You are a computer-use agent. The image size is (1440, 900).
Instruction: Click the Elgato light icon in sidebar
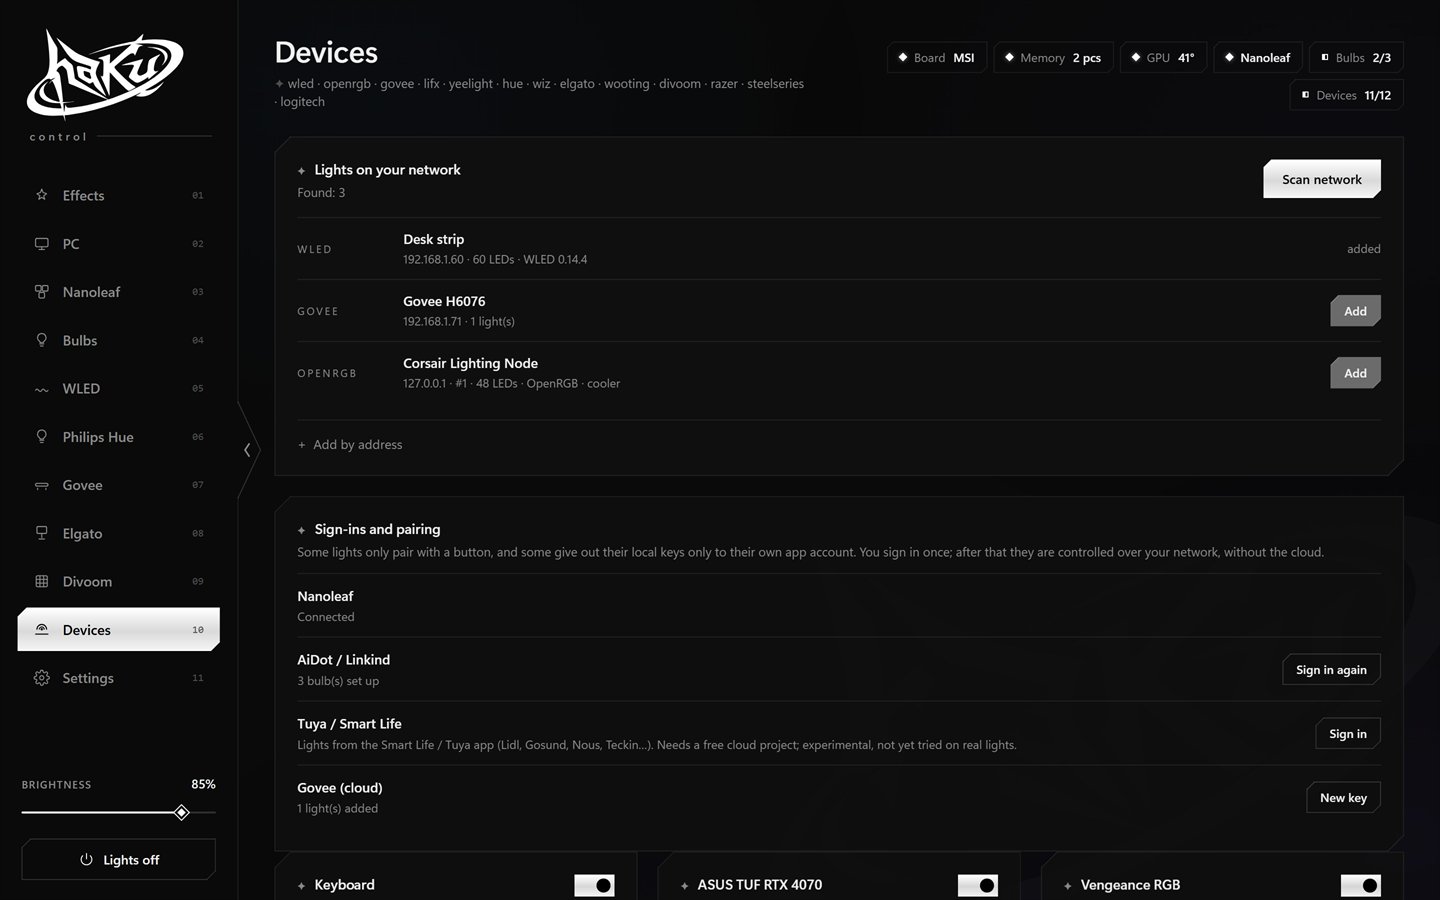point(41,533)
